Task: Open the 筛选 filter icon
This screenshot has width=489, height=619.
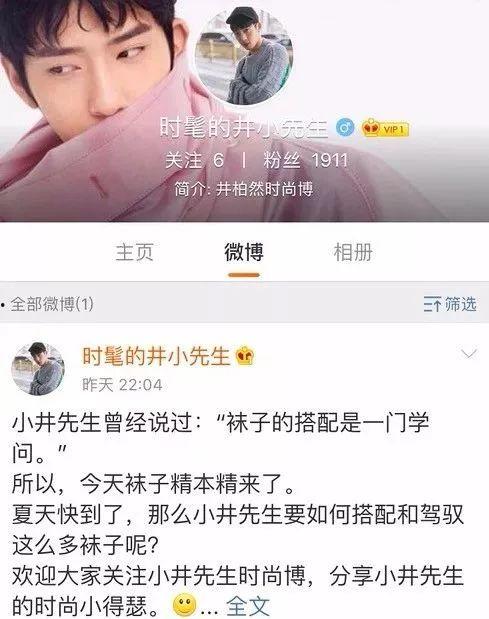Action: pos(450,304)
